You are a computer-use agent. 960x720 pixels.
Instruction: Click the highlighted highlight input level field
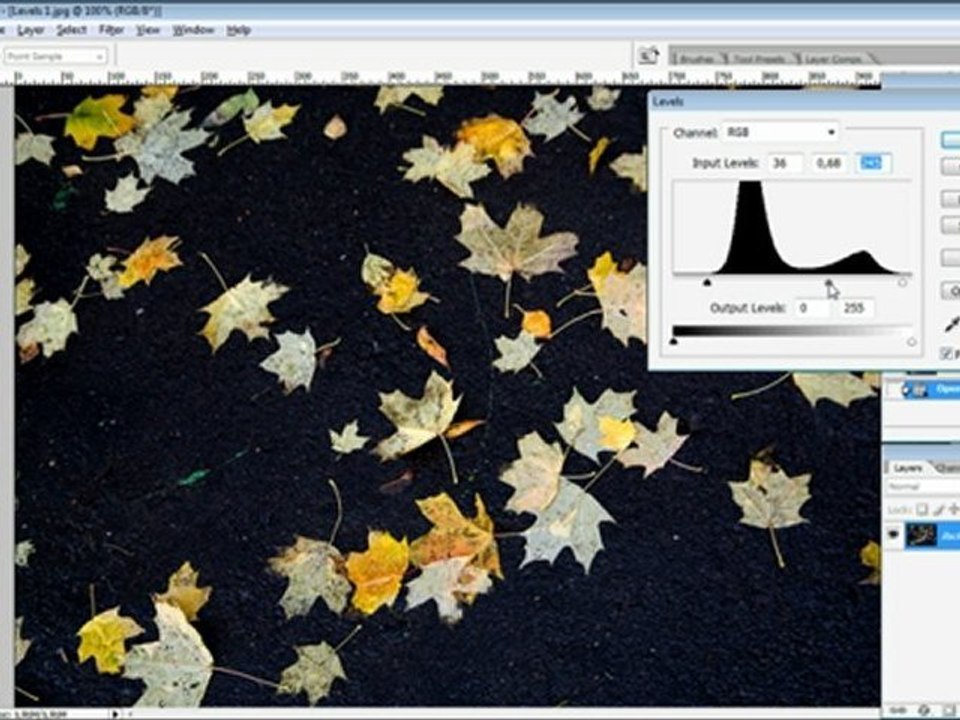873,163
